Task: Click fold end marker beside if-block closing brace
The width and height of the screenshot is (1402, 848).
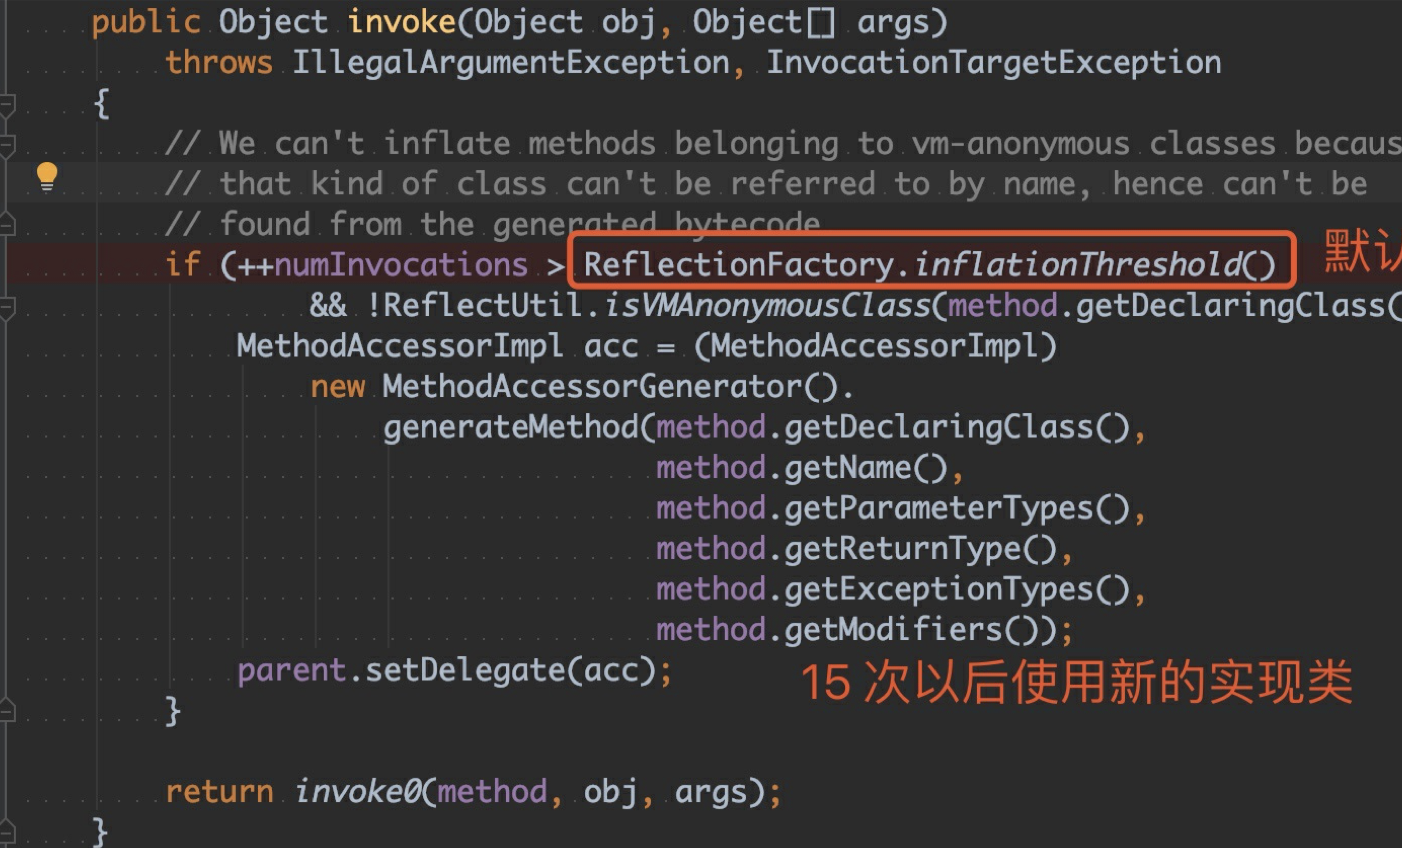Action: pos(7,711)
